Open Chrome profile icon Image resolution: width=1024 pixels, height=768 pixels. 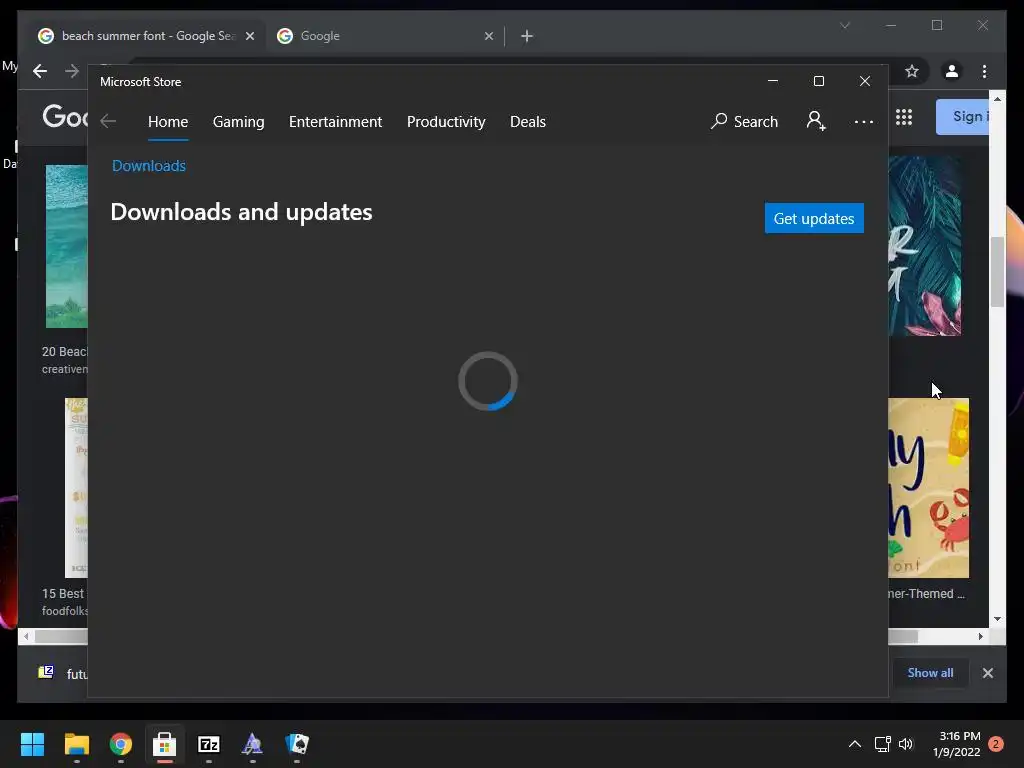pos(952,71)
